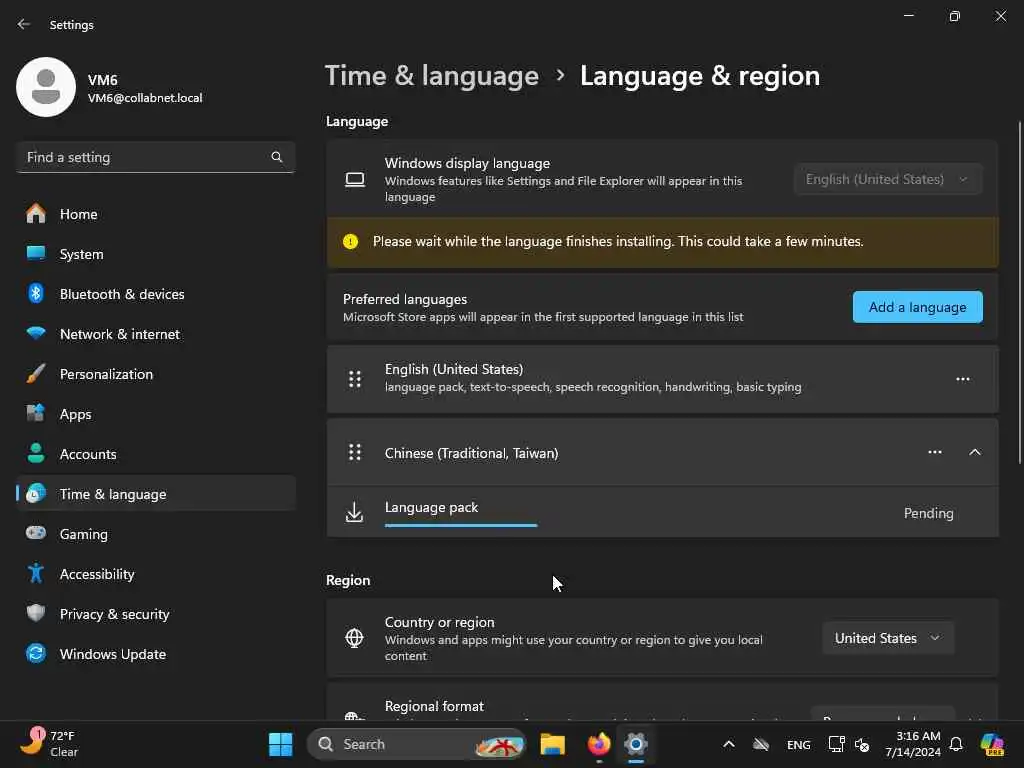Click the English (United States) drag handle
Image resolution: width=1024 pixels, height=768 pixels.
point(355,379)
